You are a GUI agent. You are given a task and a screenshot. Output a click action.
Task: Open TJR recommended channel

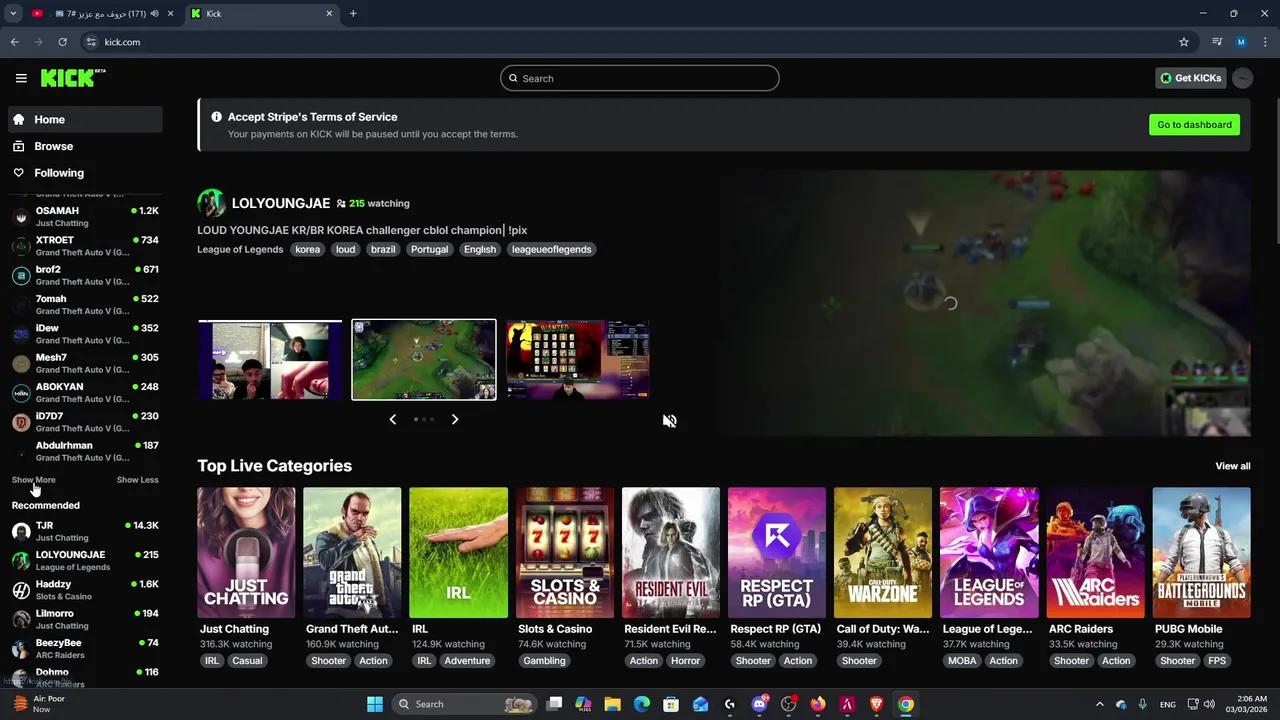[85, 531]
